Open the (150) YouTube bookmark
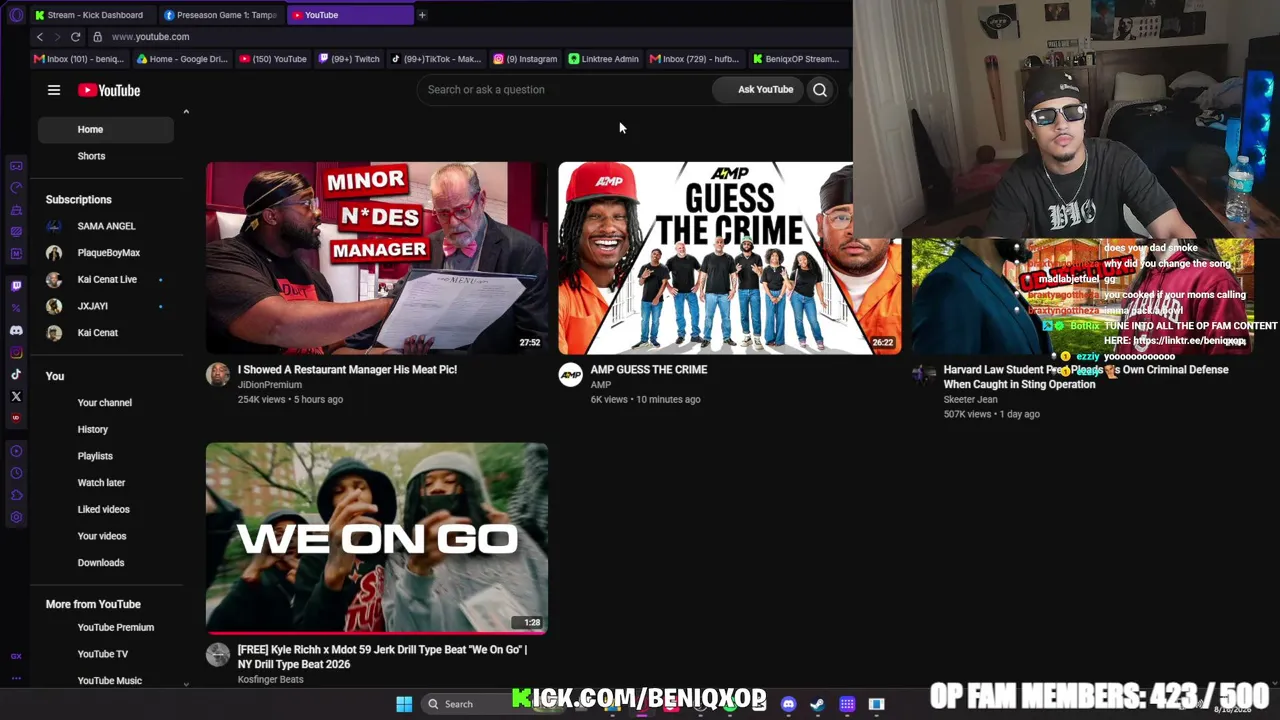The image size is (1280, 720). (273, 59)
